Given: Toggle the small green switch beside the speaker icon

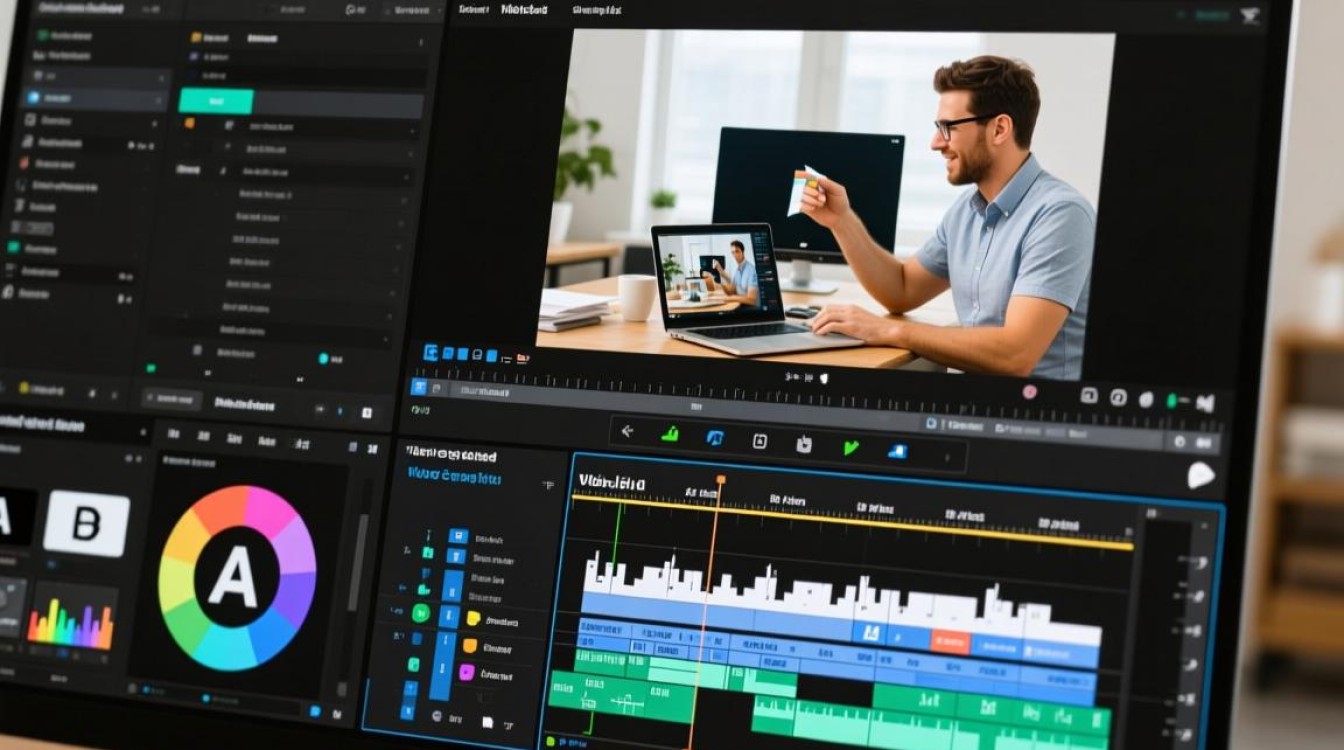Looking at the screenshot, I should (1172, 401).
